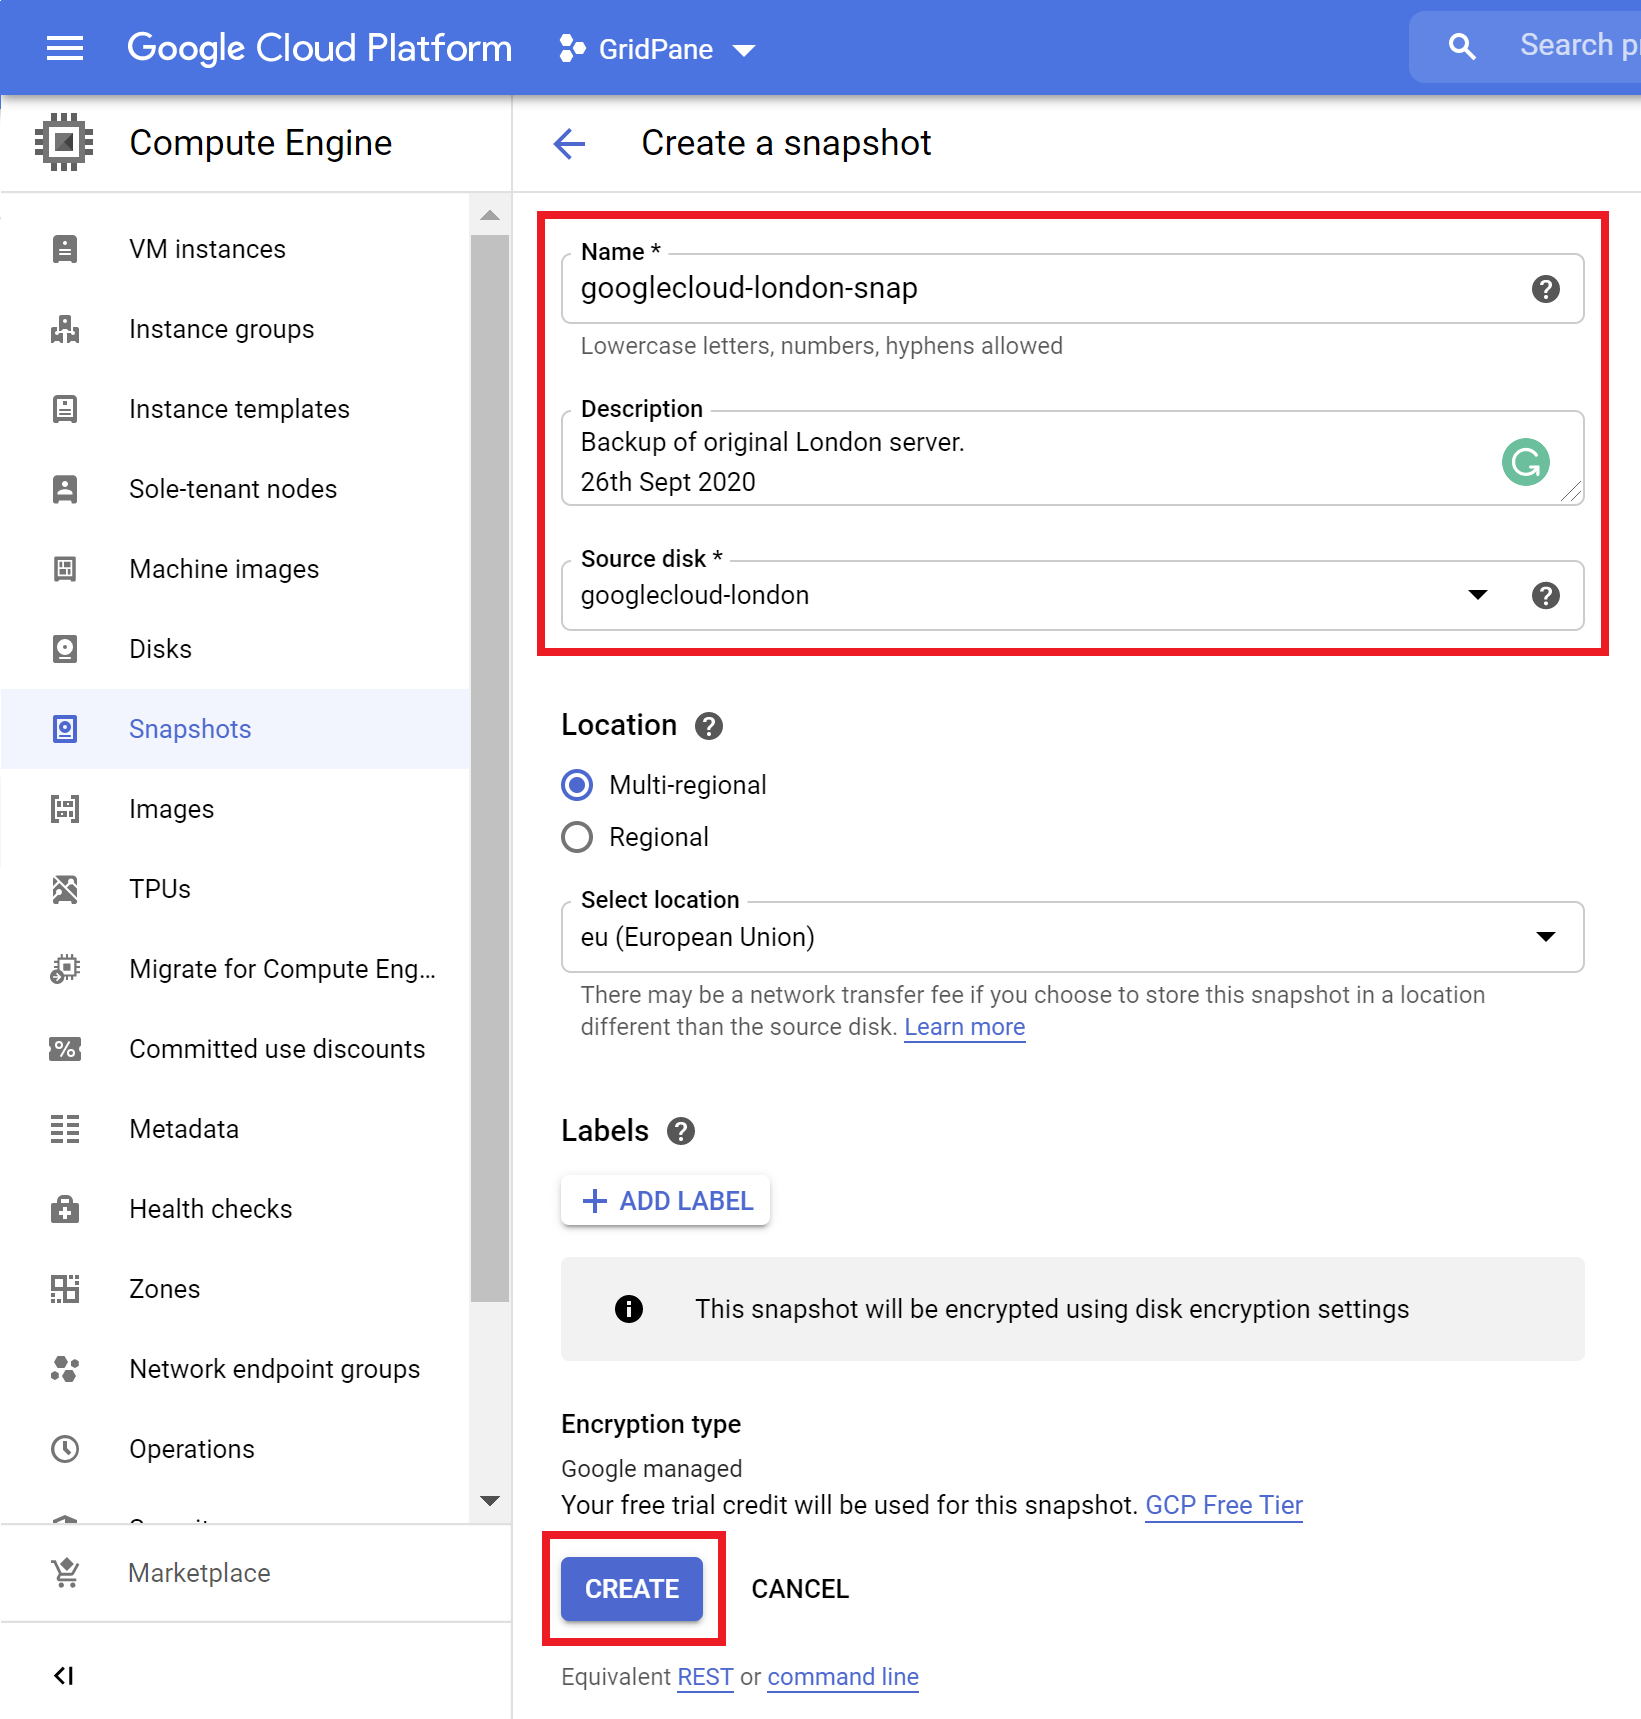The image size is (1641, 1719).
Task: Select the Regional radio button
Action: pyautogui.click(x=577, y=837)
